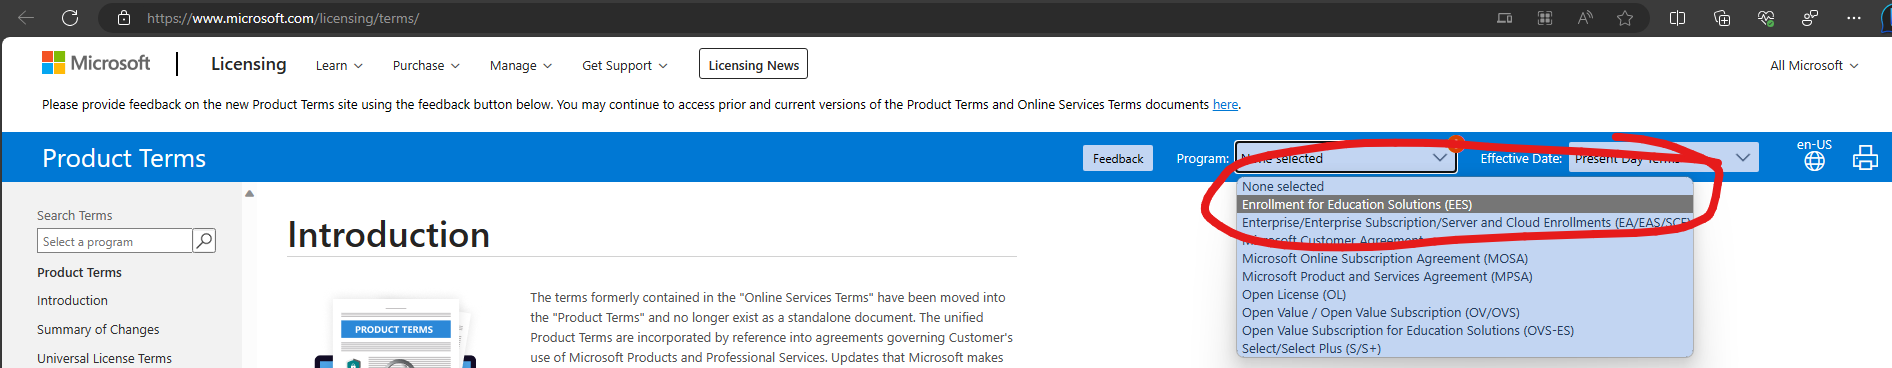Reload the page with the refresh icon
The width and height of the screenshot is (1892, 368).
click(x=70, y=18)
